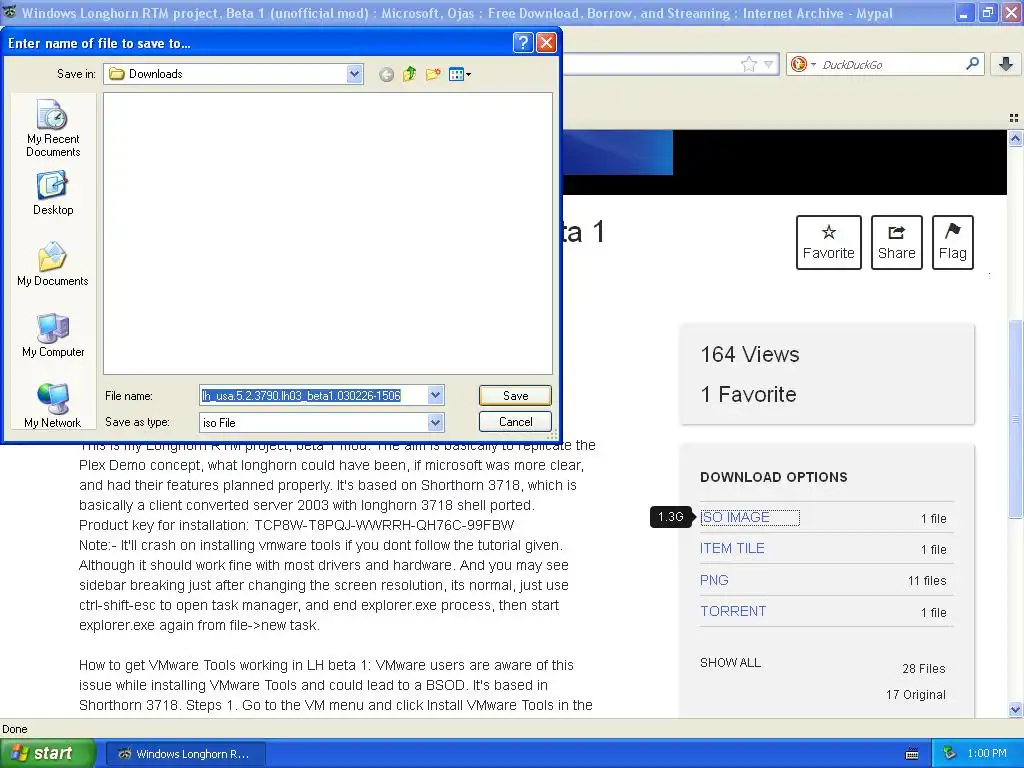
Task: Click the DOWNLOAD OPTIONS heading
Action: pyautogui.click(x=774, y=477)
